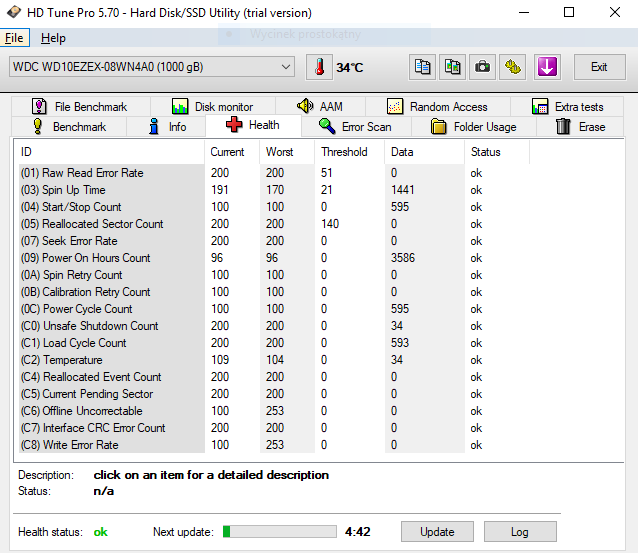Open the Help menu
638x553 pixels.
(x=53, y=38)
